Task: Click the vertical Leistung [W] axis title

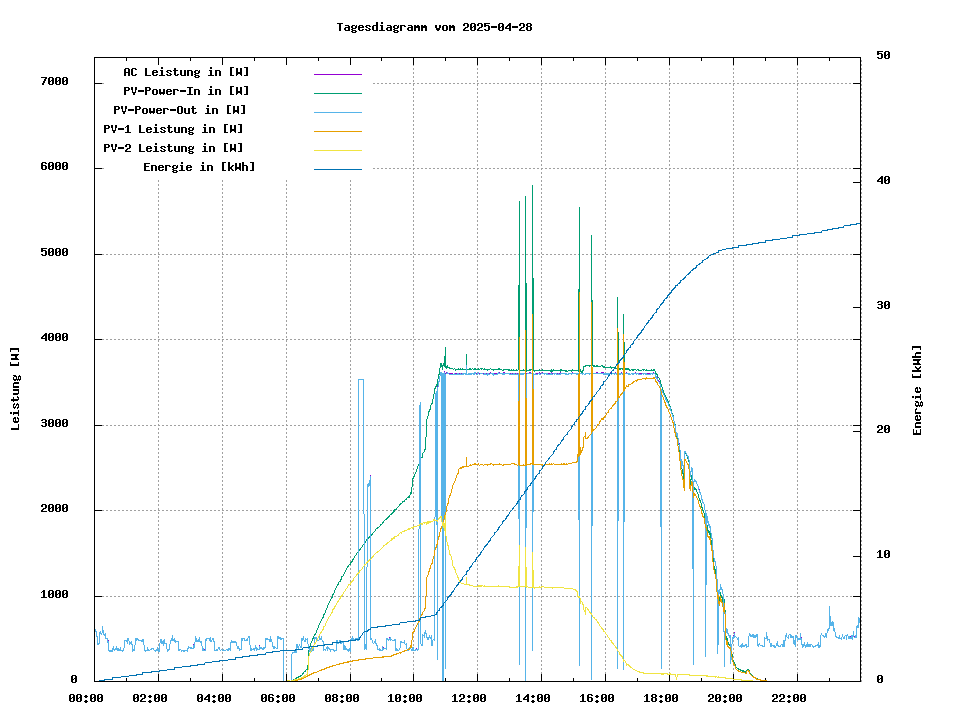Action: [16, 389]
